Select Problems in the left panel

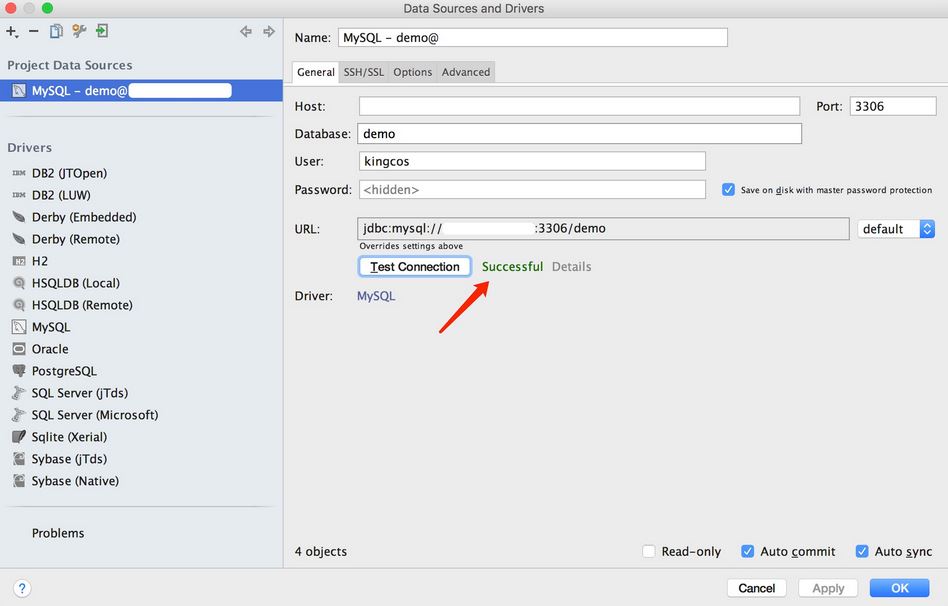(58, 533)
